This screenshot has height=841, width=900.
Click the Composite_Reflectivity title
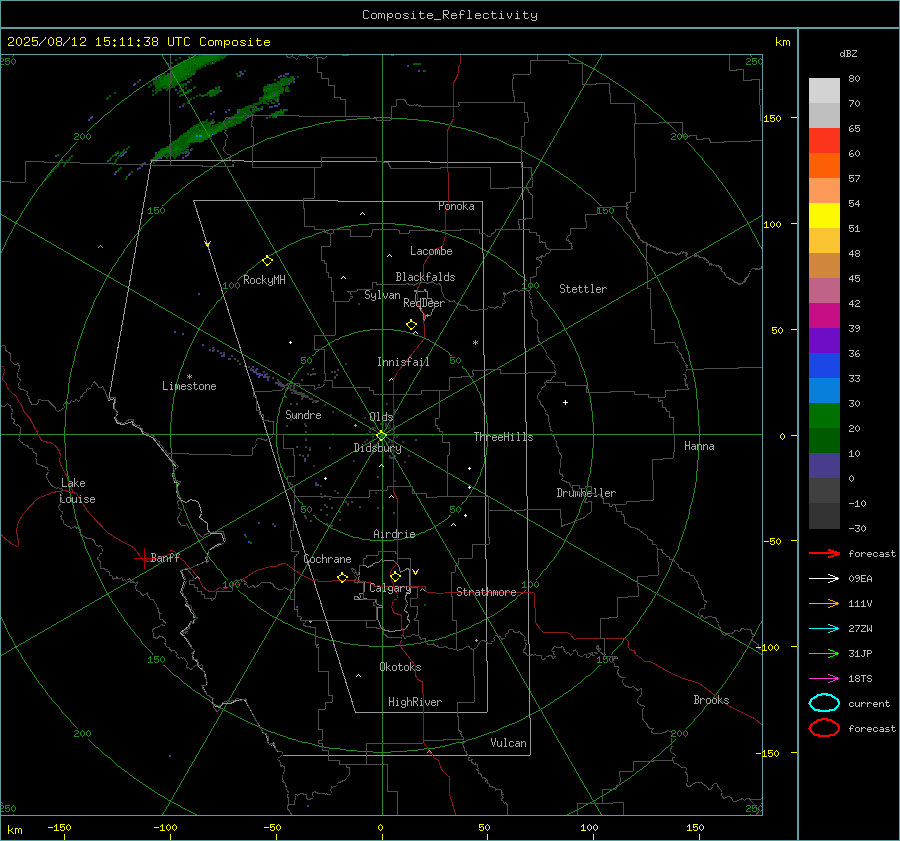450,15
